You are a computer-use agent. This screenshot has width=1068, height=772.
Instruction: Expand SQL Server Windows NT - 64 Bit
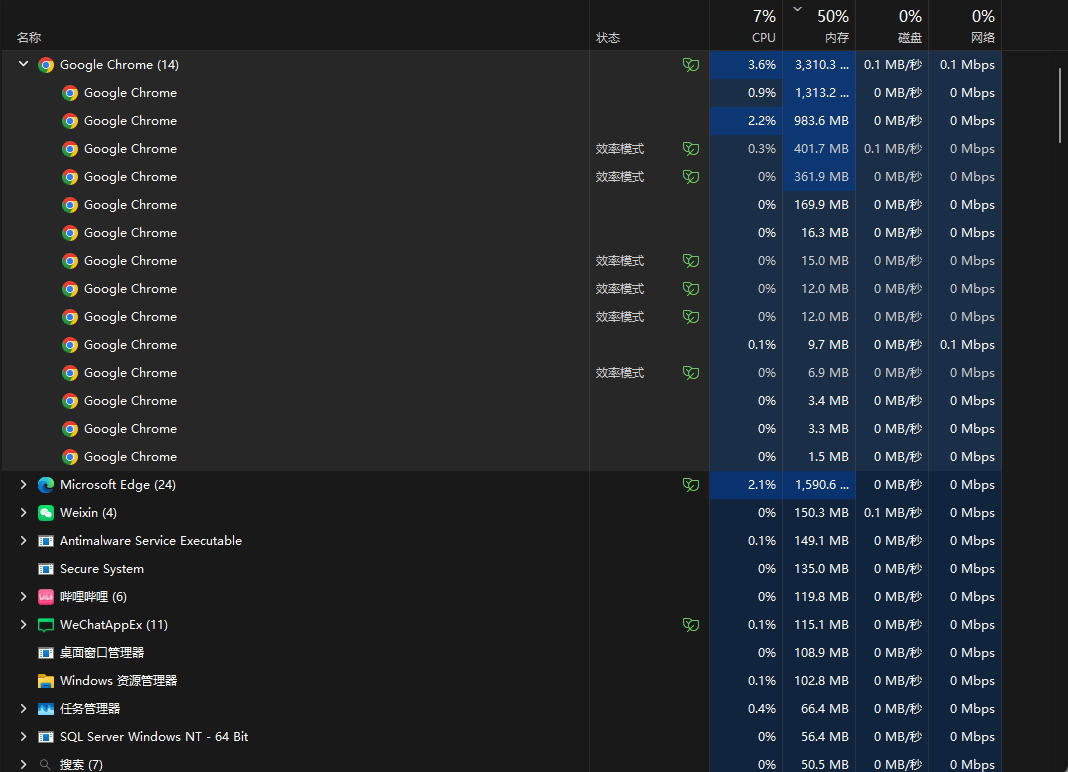coord(23,737)
